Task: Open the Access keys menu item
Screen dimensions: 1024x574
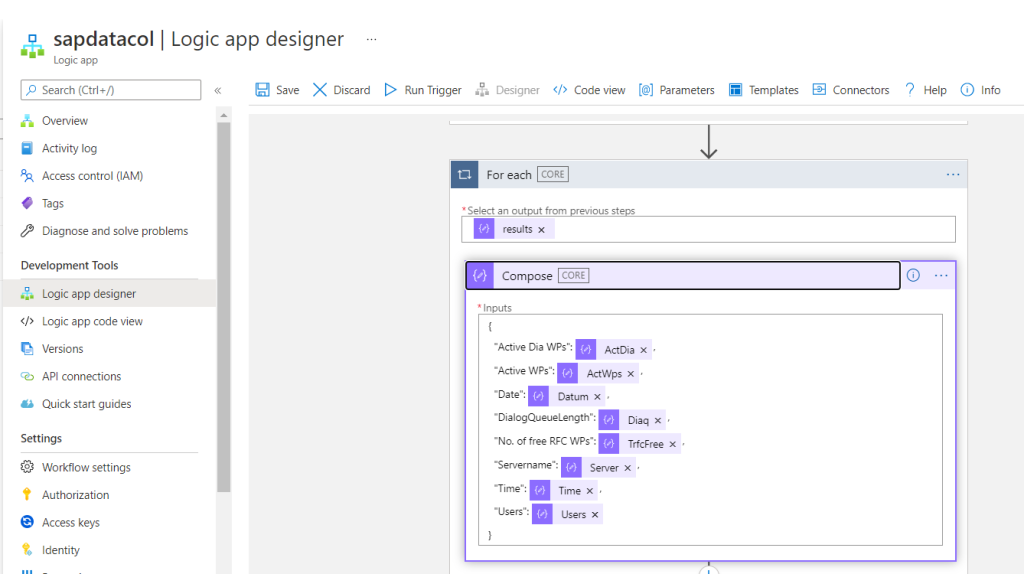Action: click(71, 522)
